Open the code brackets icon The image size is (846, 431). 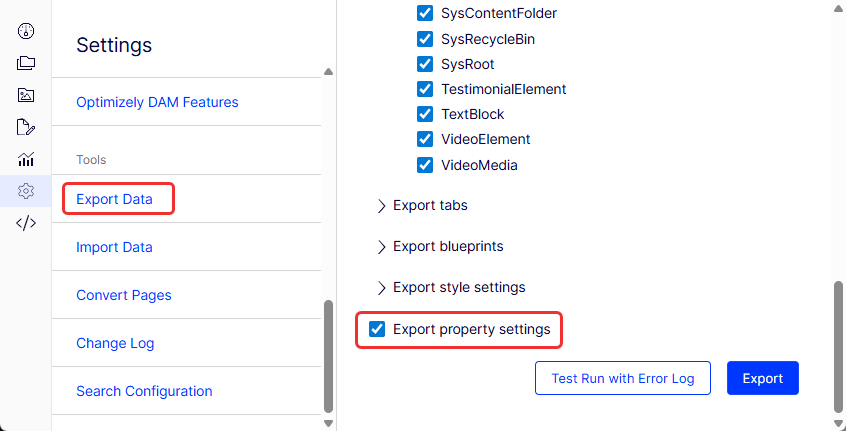click(x=26, y=223)
